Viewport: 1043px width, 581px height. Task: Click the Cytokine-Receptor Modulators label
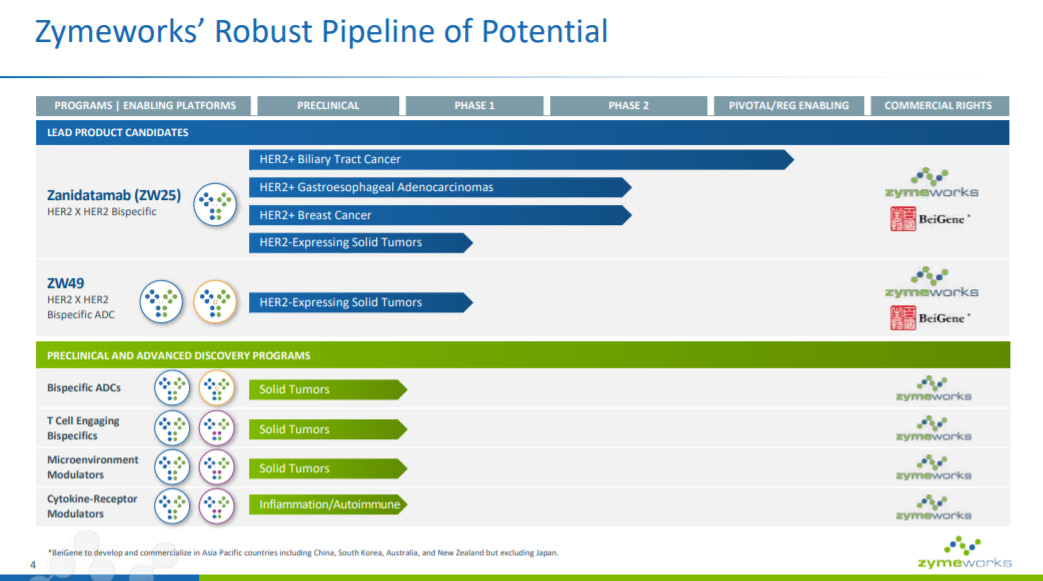(x=92, y=506)
